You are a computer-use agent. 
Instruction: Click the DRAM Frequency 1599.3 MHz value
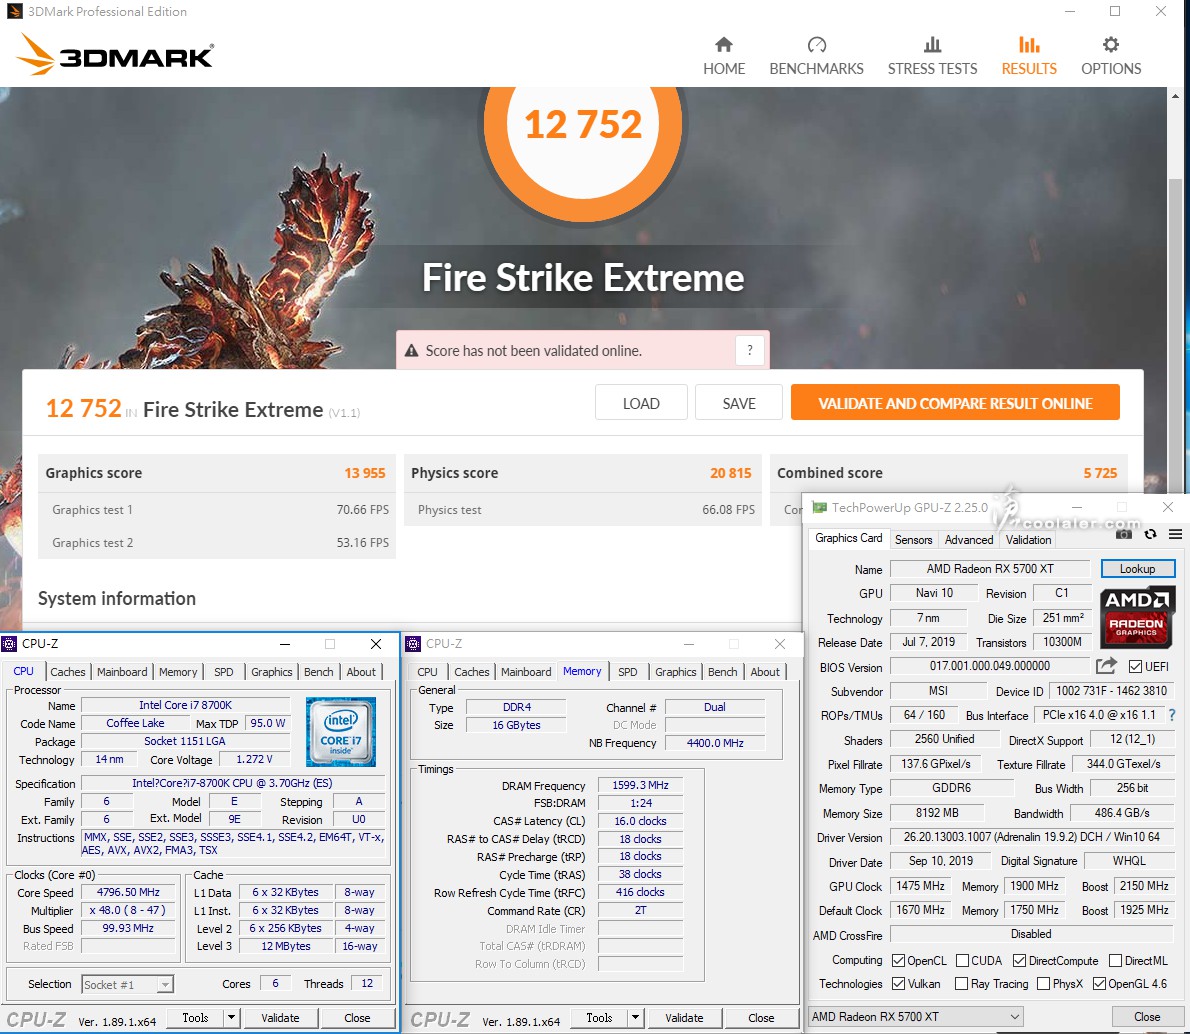pyautogui.click(x=640, y=785)
